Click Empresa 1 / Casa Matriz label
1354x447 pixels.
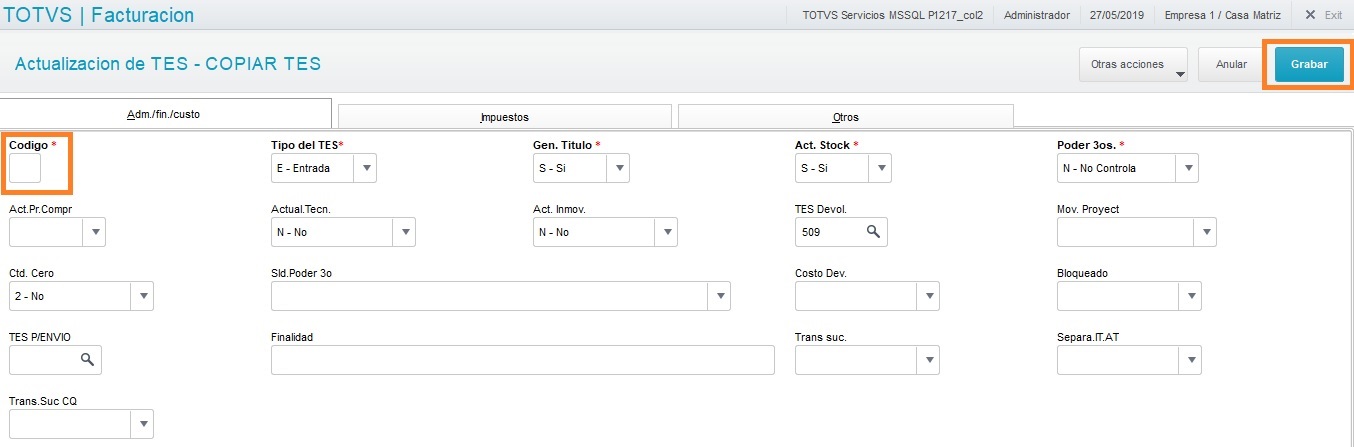coord(1221,16)
